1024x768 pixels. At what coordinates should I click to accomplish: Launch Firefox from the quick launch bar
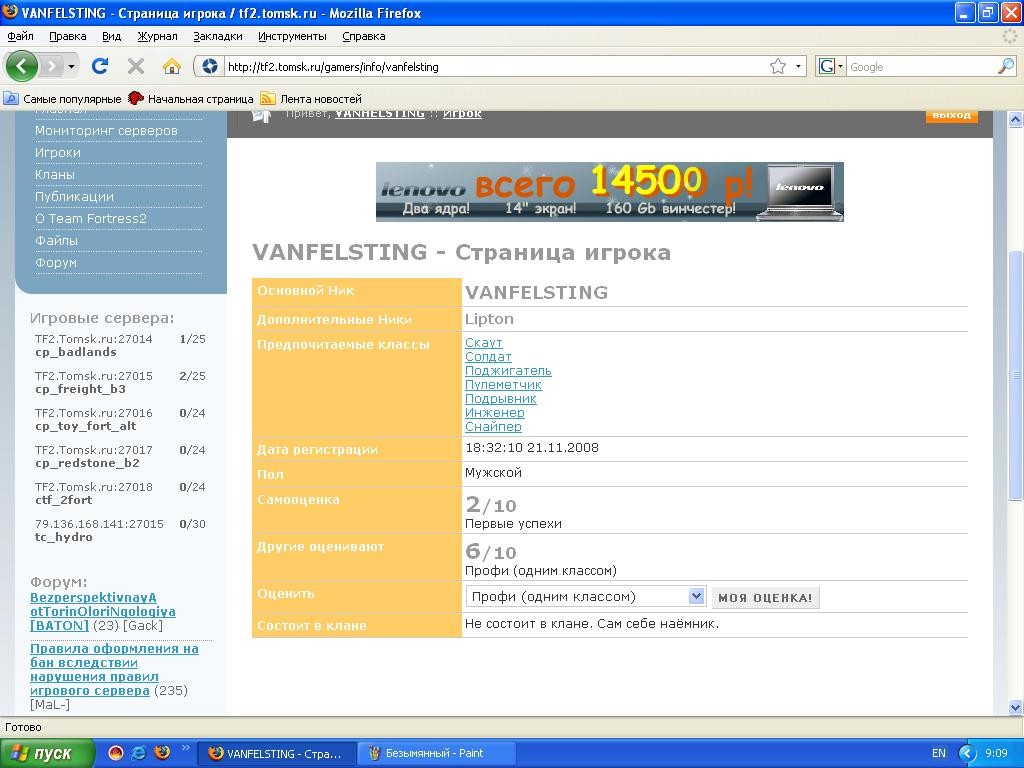coord(161,753)
